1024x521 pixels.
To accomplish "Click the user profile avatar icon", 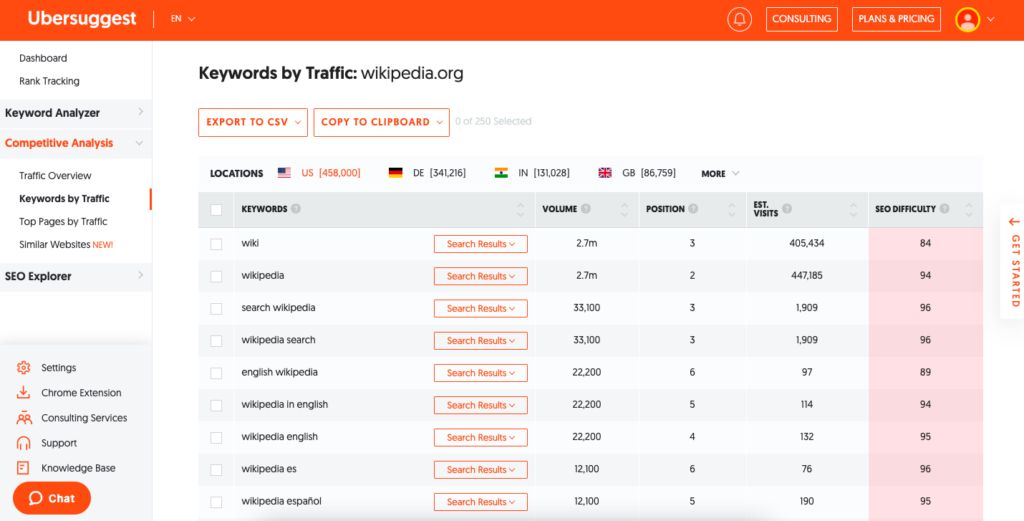I will (967, 20).
